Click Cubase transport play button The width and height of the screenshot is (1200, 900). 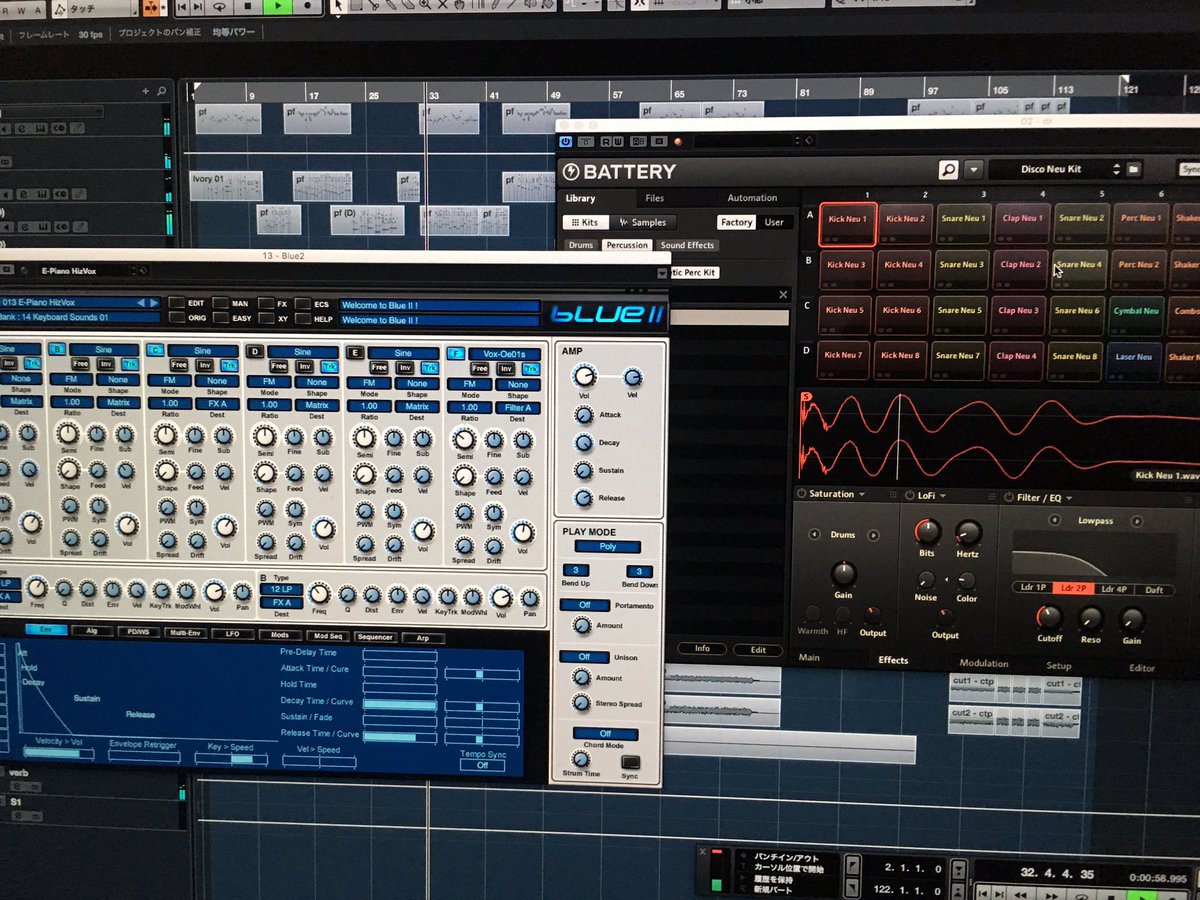278,6
